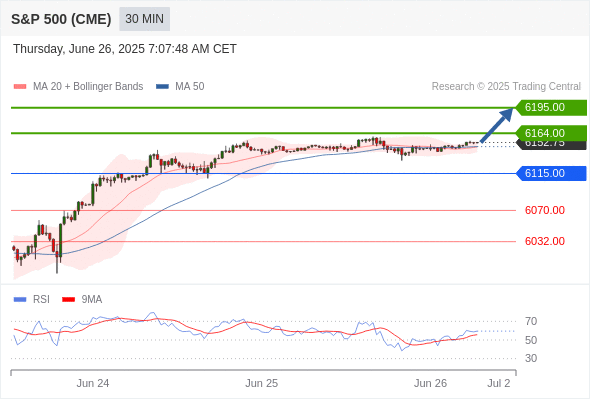Viewport: 590px width, 400px height.
Task: Click the 6195.00 green resistance label
Action: [551, 108]
